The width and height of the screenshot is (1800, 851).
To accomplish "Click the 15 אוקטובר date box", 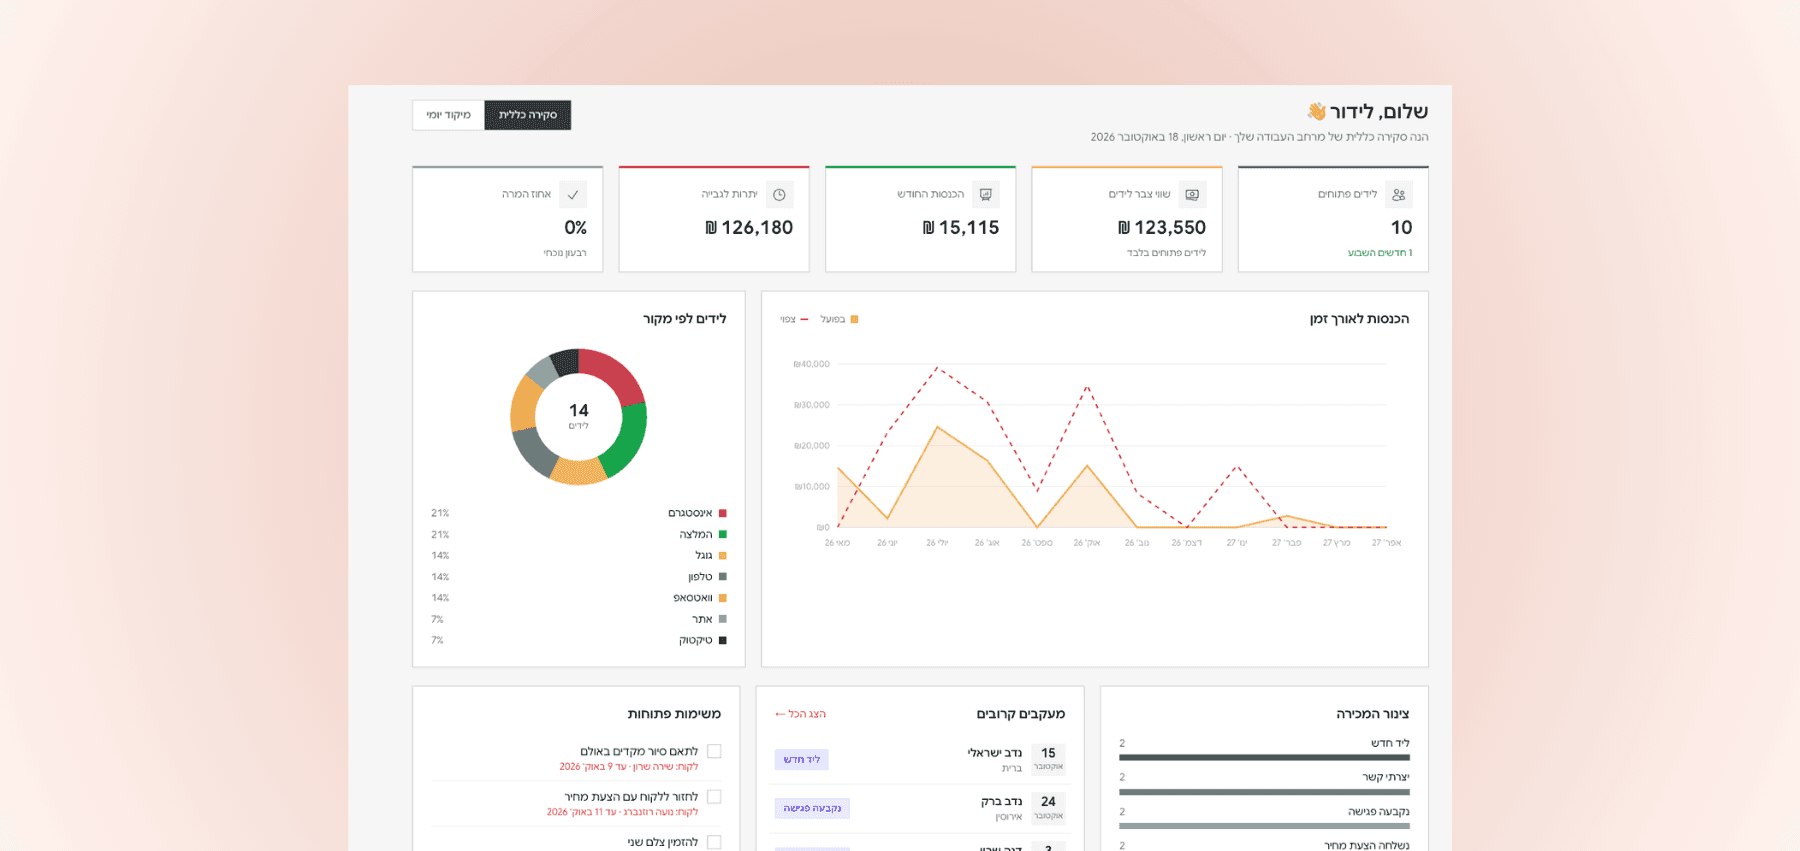I will 1048,759.
